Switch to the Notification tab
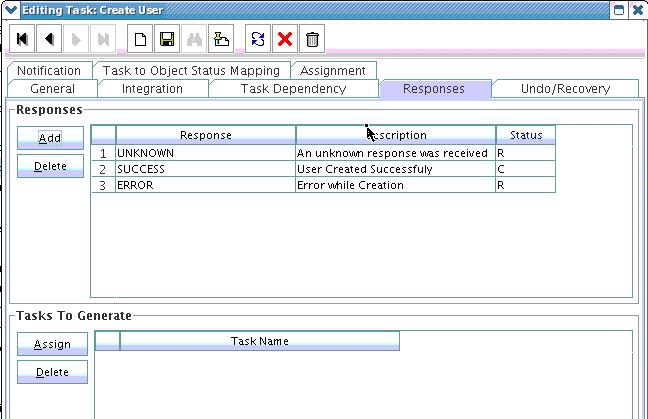The height and width of the screenshot is (419, 648). 49,70
